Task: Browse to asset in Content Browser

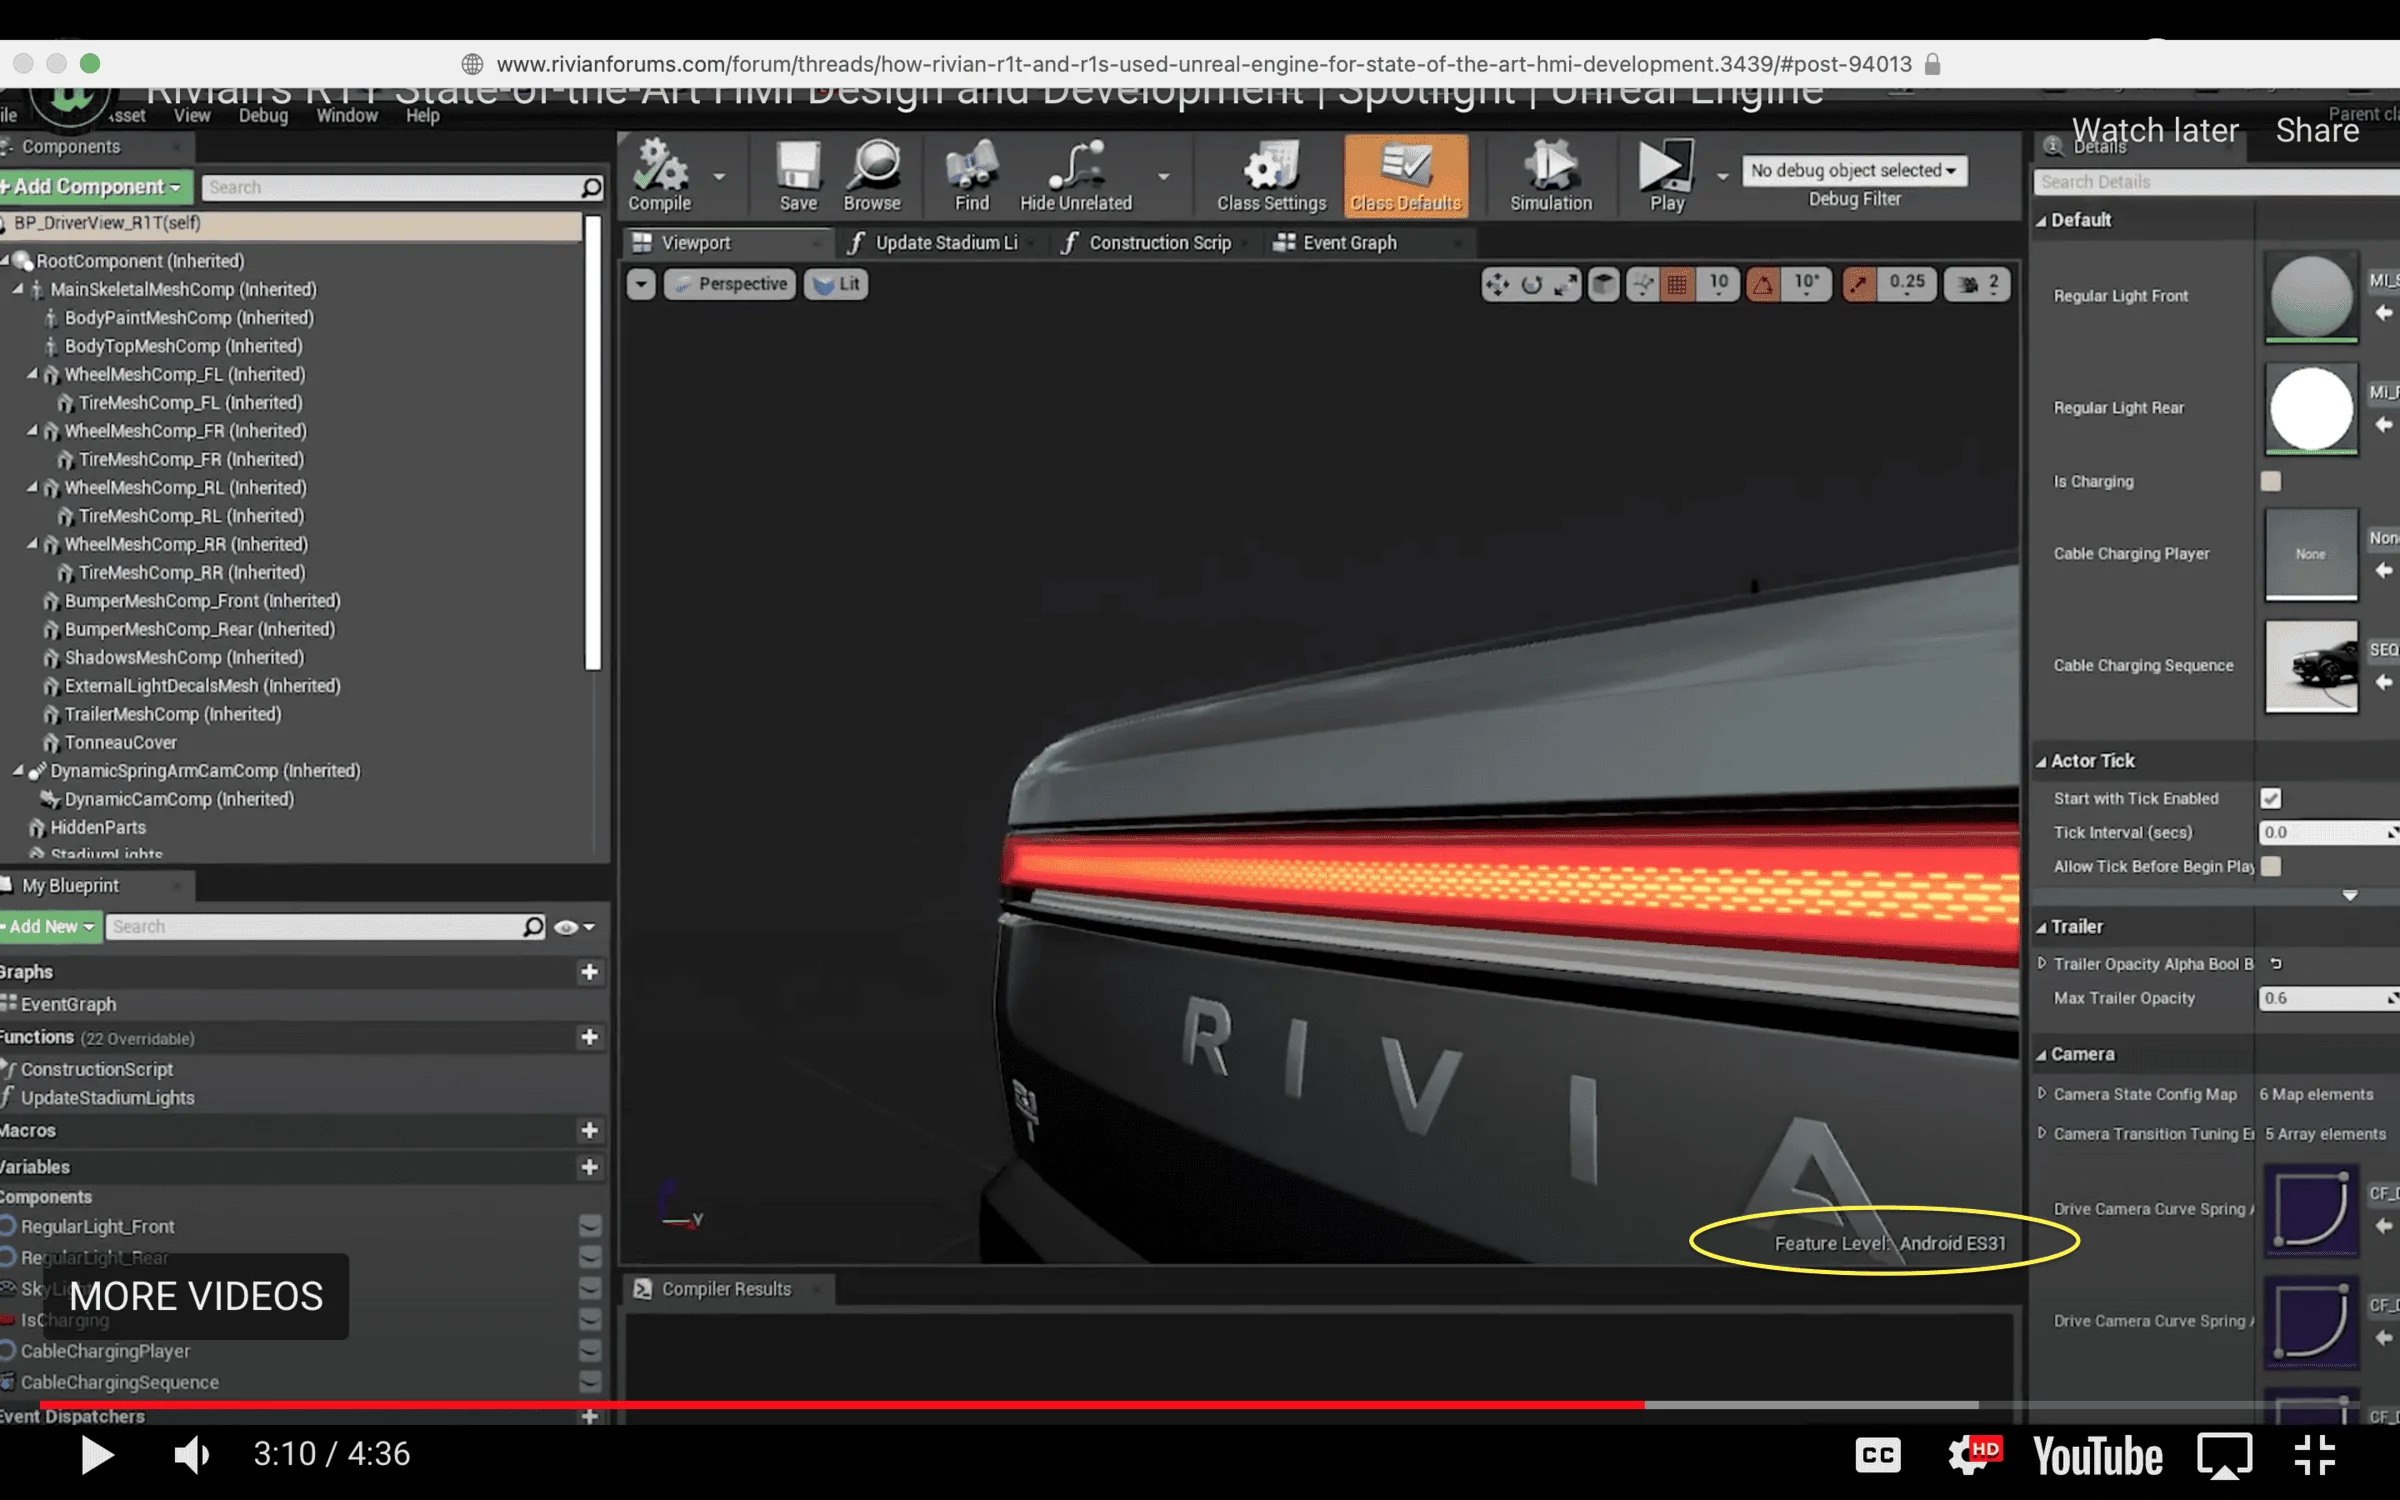Action: 872,175
